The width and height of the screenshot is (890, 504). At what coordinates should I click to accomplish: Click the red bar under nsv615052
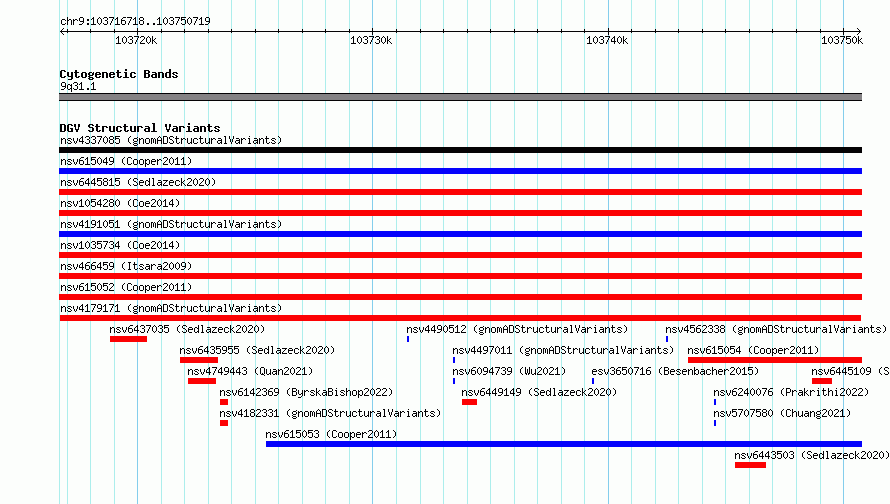coord(460,297)
